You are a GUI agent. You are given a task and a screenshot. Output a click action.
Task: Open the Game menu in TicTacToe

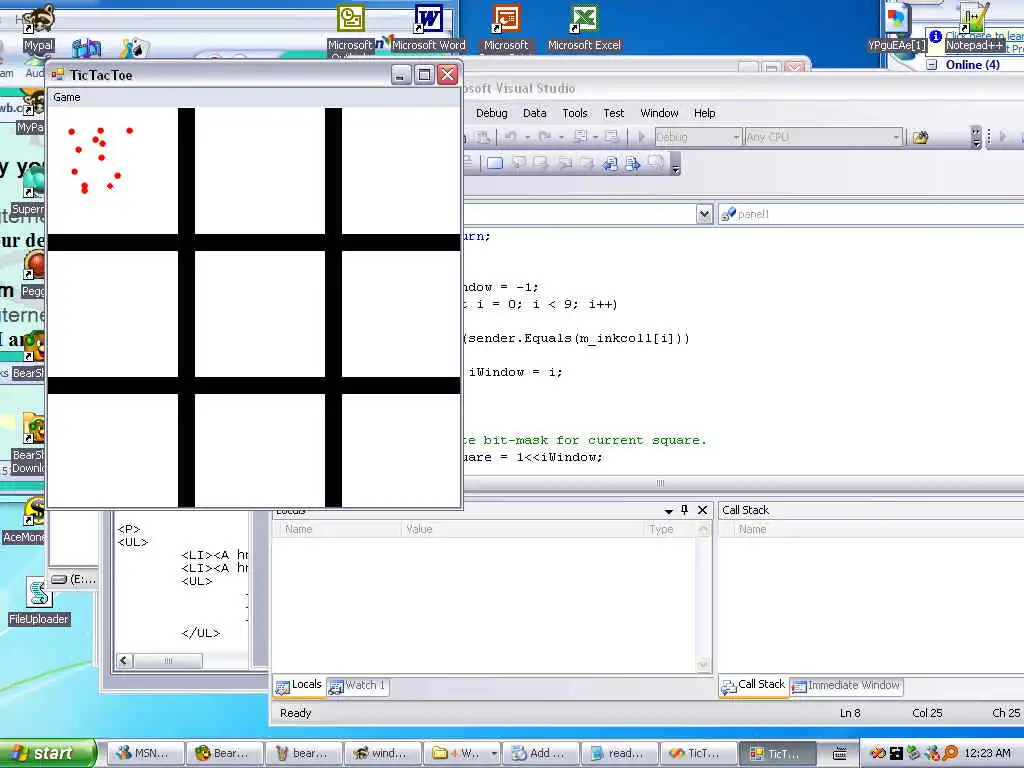click(67, 97)
